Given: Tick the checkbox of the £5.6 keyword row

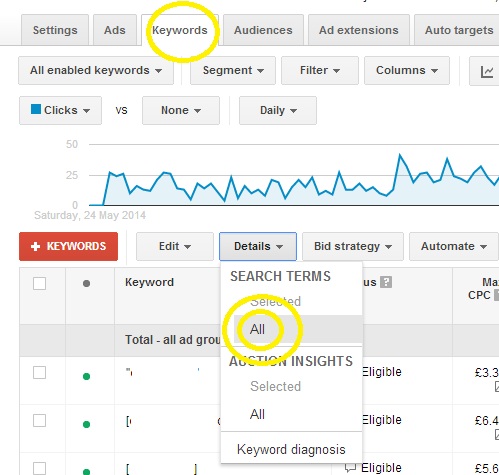Looking at the screenshot, I should (x=39, y=468).
